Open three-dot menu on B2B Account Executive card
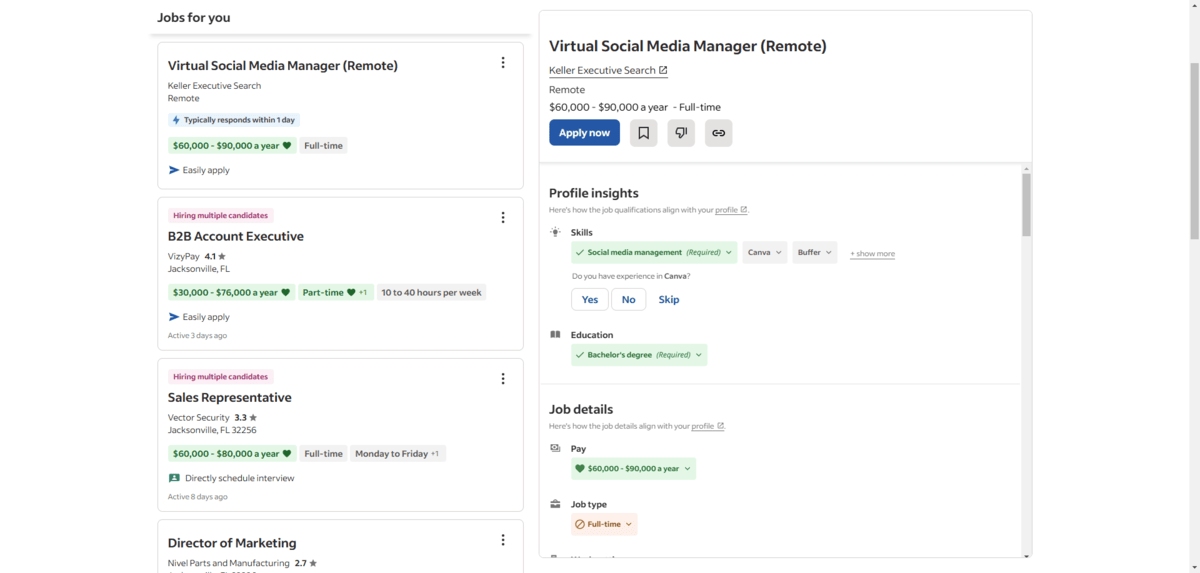 (x=503, y=217)
